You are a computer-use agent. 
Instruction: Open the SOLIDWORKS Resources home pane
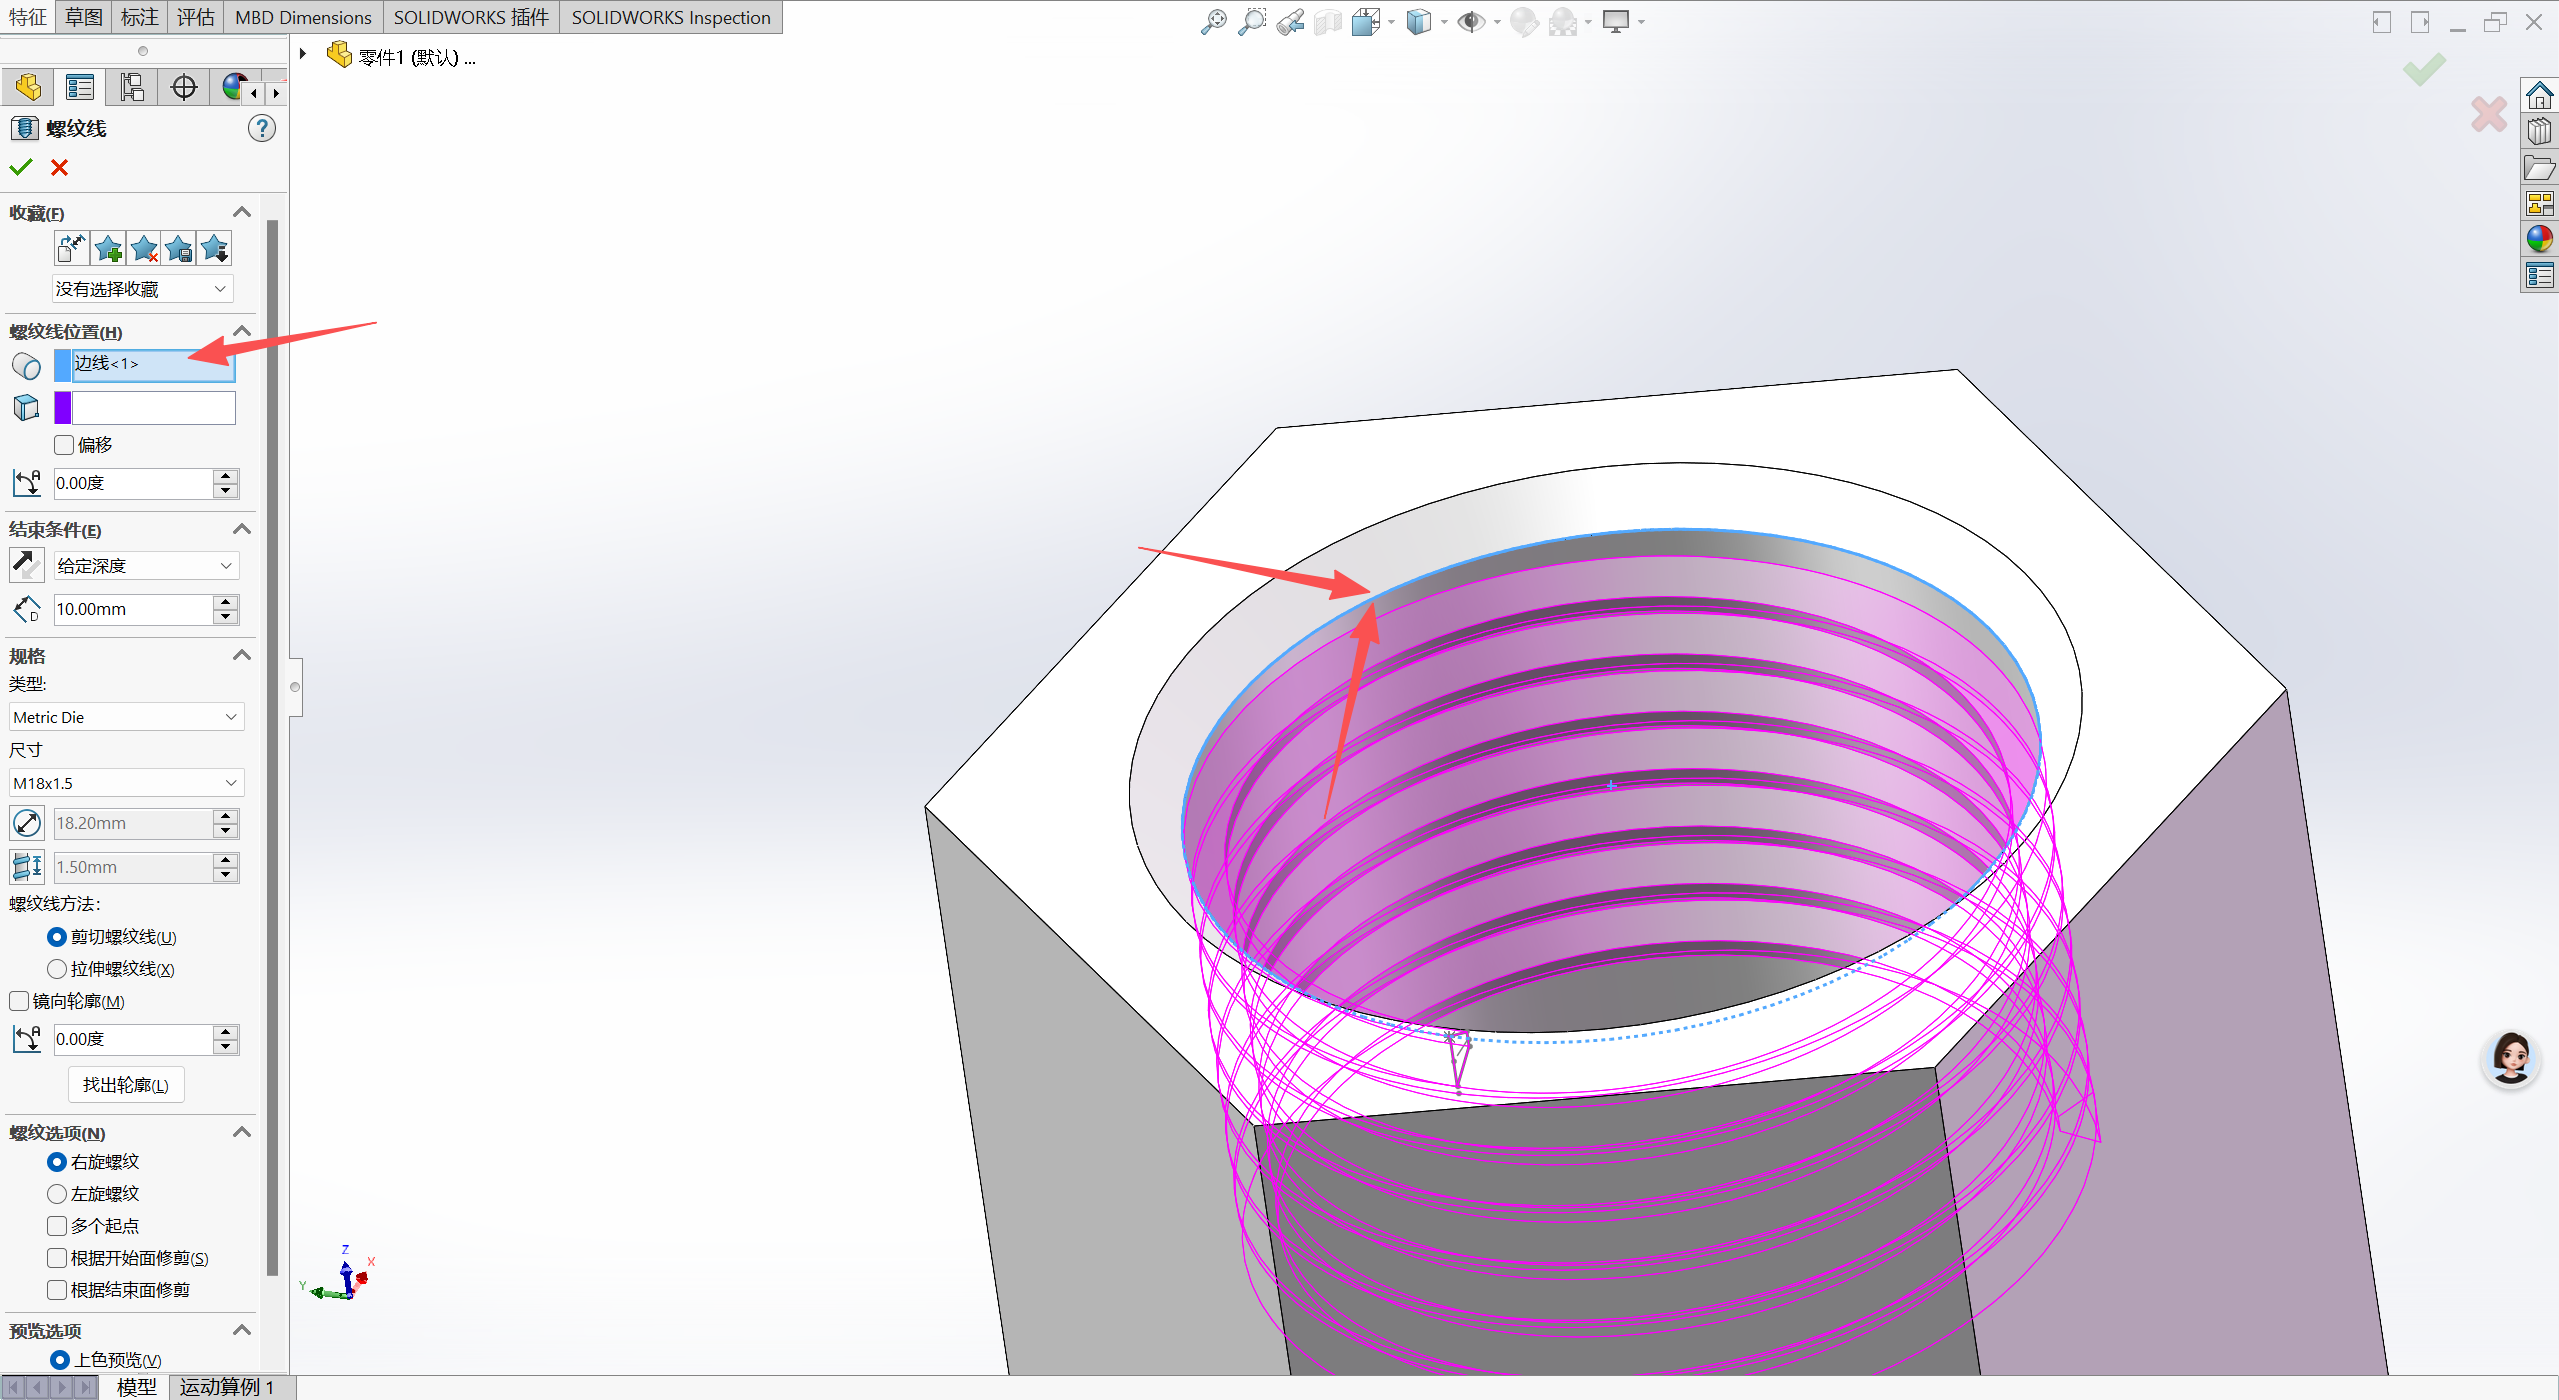tap(2539, 96)
